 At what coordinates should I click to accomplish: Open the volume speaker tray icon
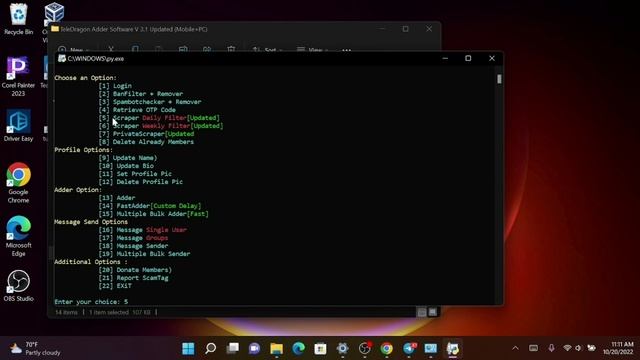(578, 348)
